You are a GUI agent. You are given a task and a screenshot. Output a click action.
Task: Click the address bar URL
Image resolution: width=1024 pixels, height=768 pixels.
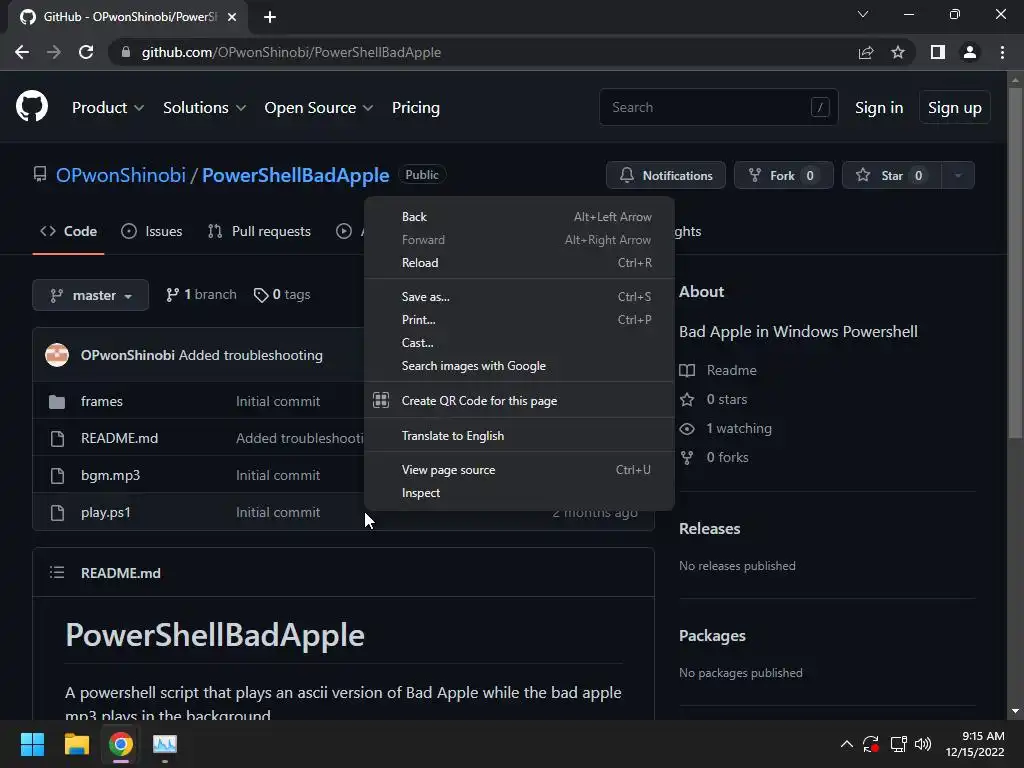(291, 52)
